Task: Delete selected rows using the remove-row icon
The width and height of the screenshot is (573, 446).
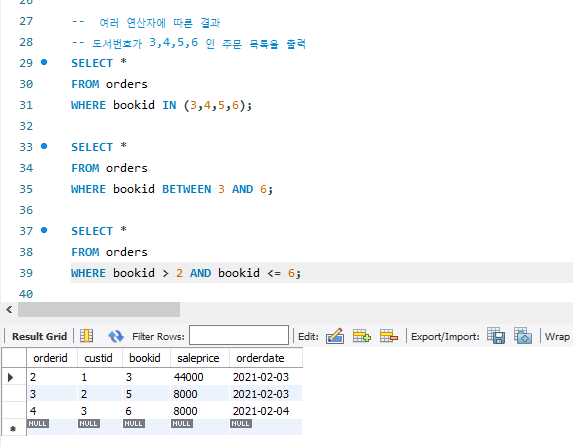Action: 388,336
